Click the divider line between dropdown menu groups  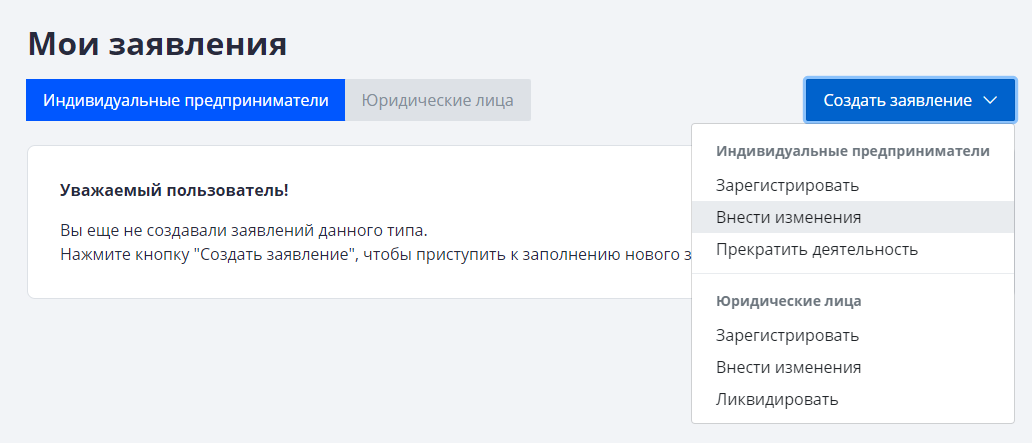coord(853,273)
